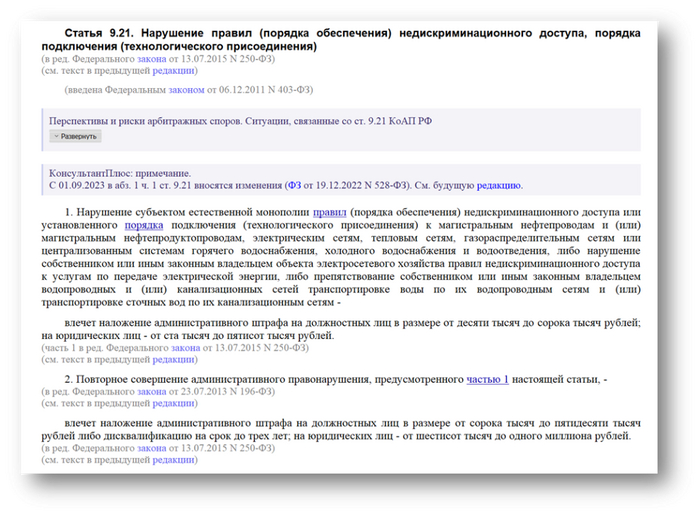The image size is (700, 516).
Task: Click the 'закона' link dated 23.07.2013 N 196-ФЗ
Action: [x=152, y=392]
